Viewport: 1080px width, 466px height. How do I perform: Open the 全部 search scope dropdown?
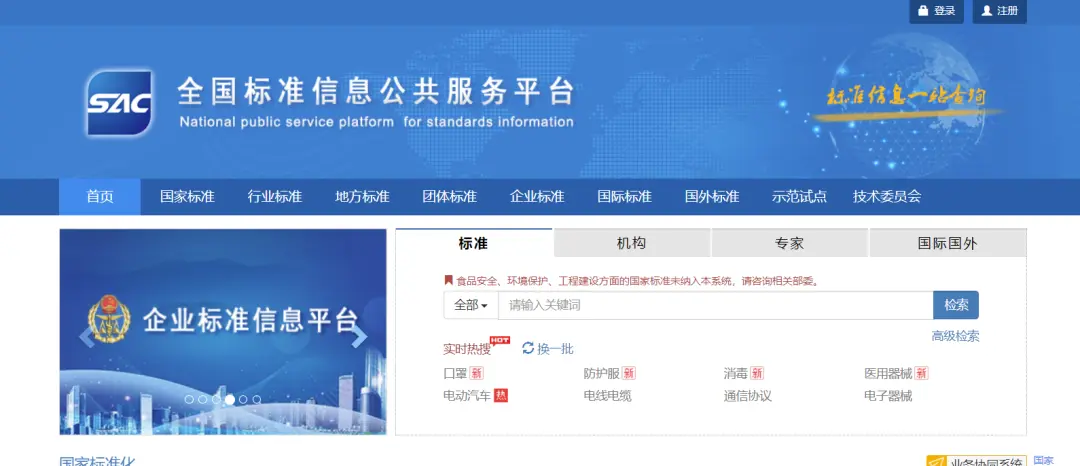tap(471, 305)
